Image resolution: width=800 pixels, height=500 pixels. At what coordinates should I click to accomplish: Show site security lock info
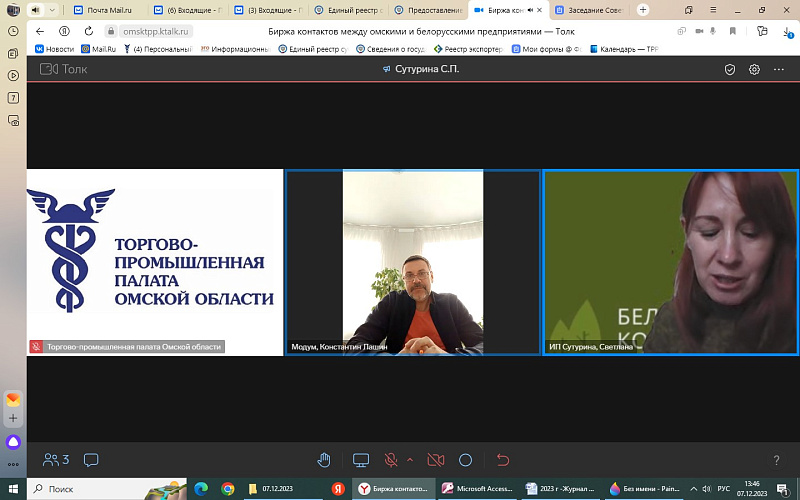click(x=111, y=31)
